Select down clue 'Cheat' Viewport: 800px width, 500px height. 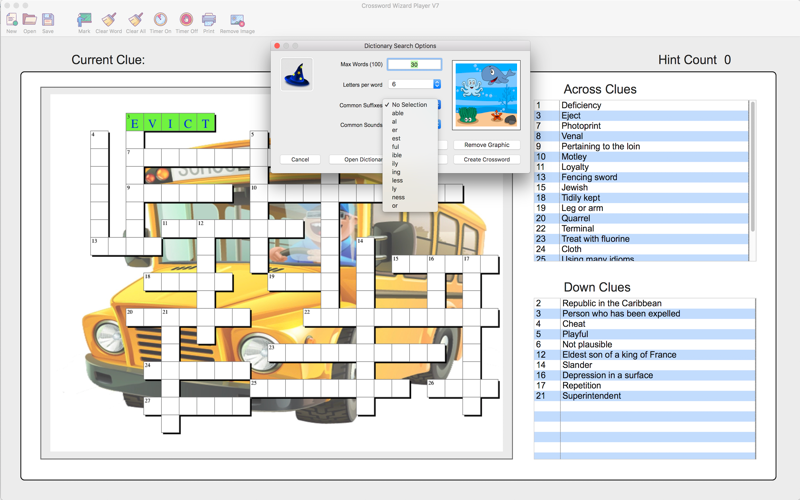coord(644,323)
